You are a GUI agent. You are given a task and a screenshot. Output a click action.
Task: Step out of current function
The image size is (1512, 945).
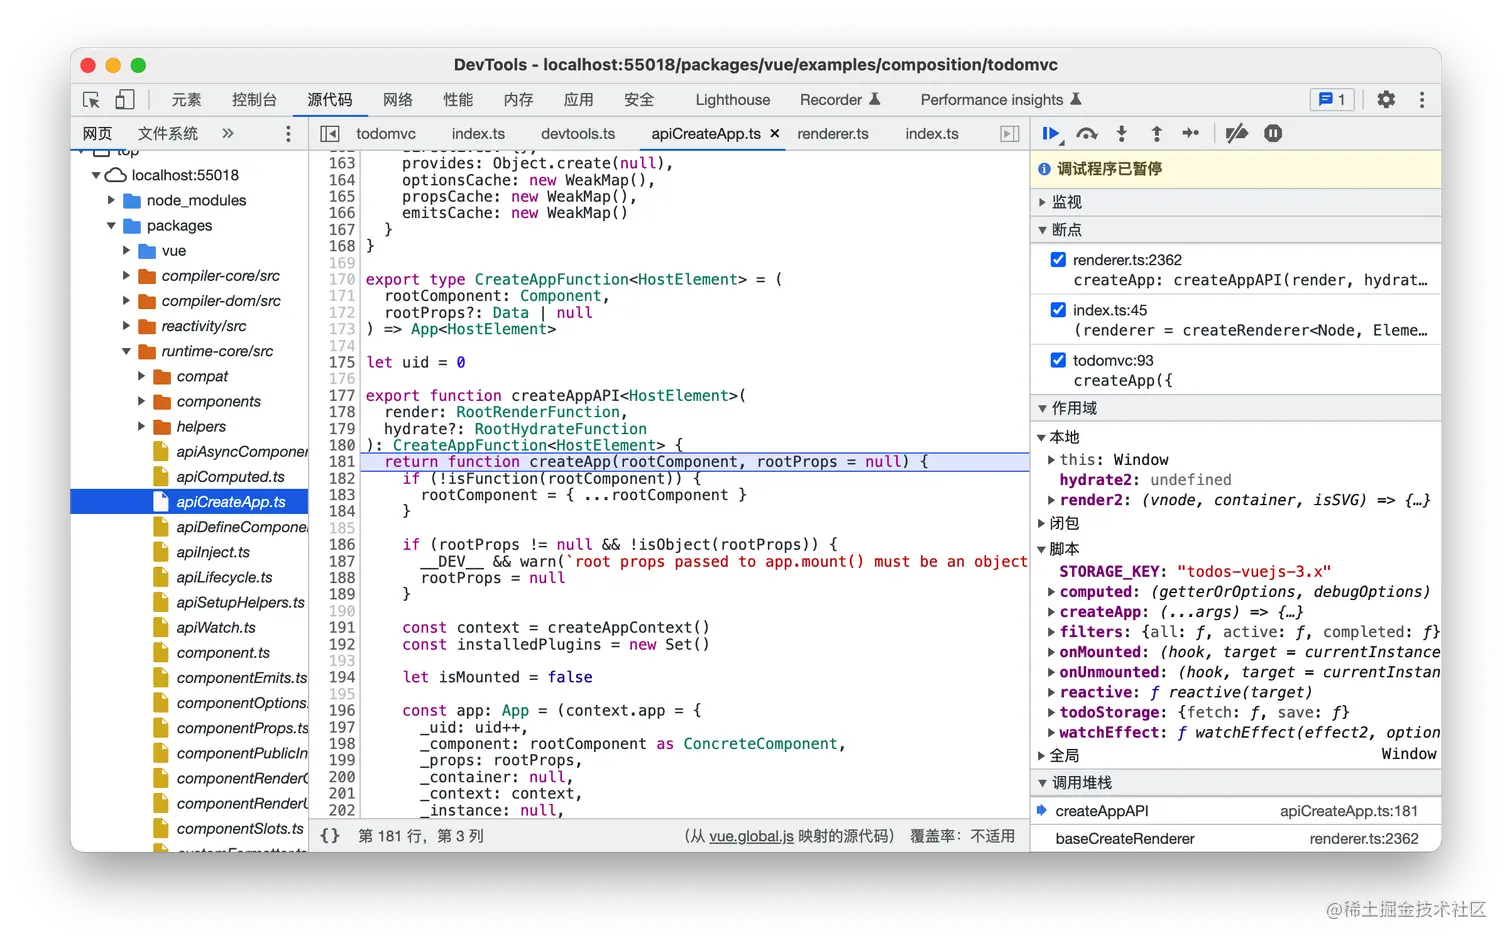(x=1156, y=134)
